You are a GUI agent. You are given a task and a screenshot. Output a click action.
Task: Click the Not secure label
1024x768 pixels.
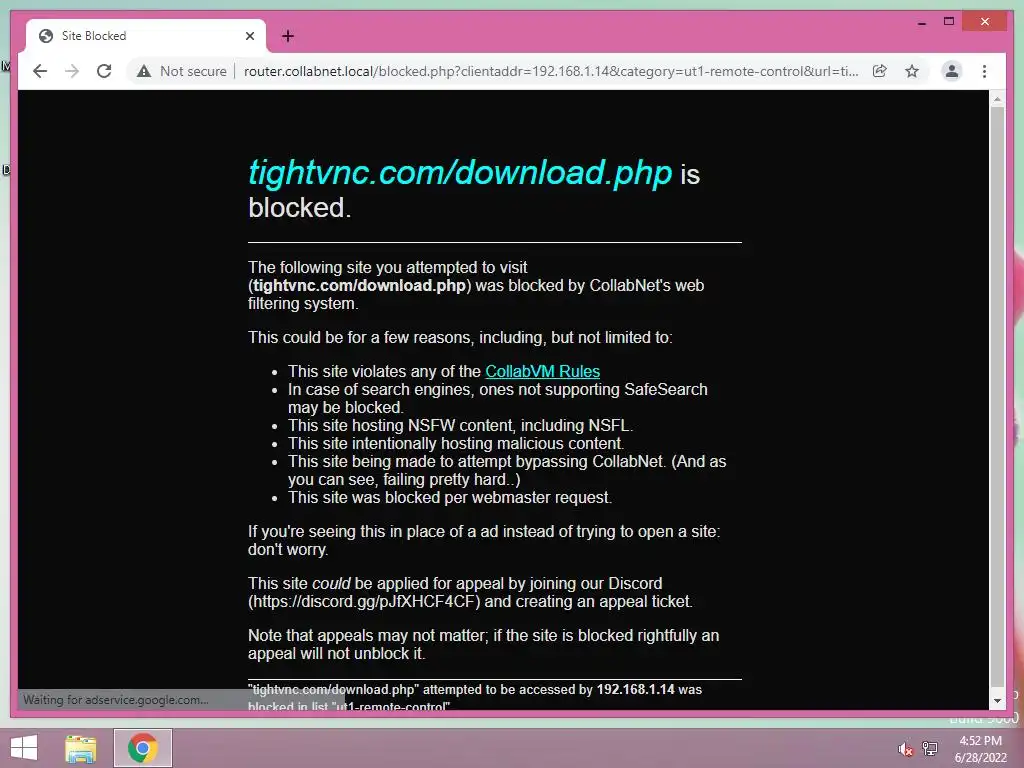193,71
